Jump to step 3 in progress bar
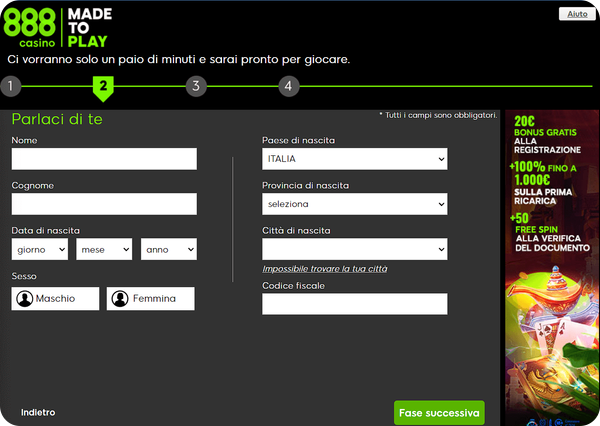The height and width of the screenshot is (426, 600). (196, 86)
